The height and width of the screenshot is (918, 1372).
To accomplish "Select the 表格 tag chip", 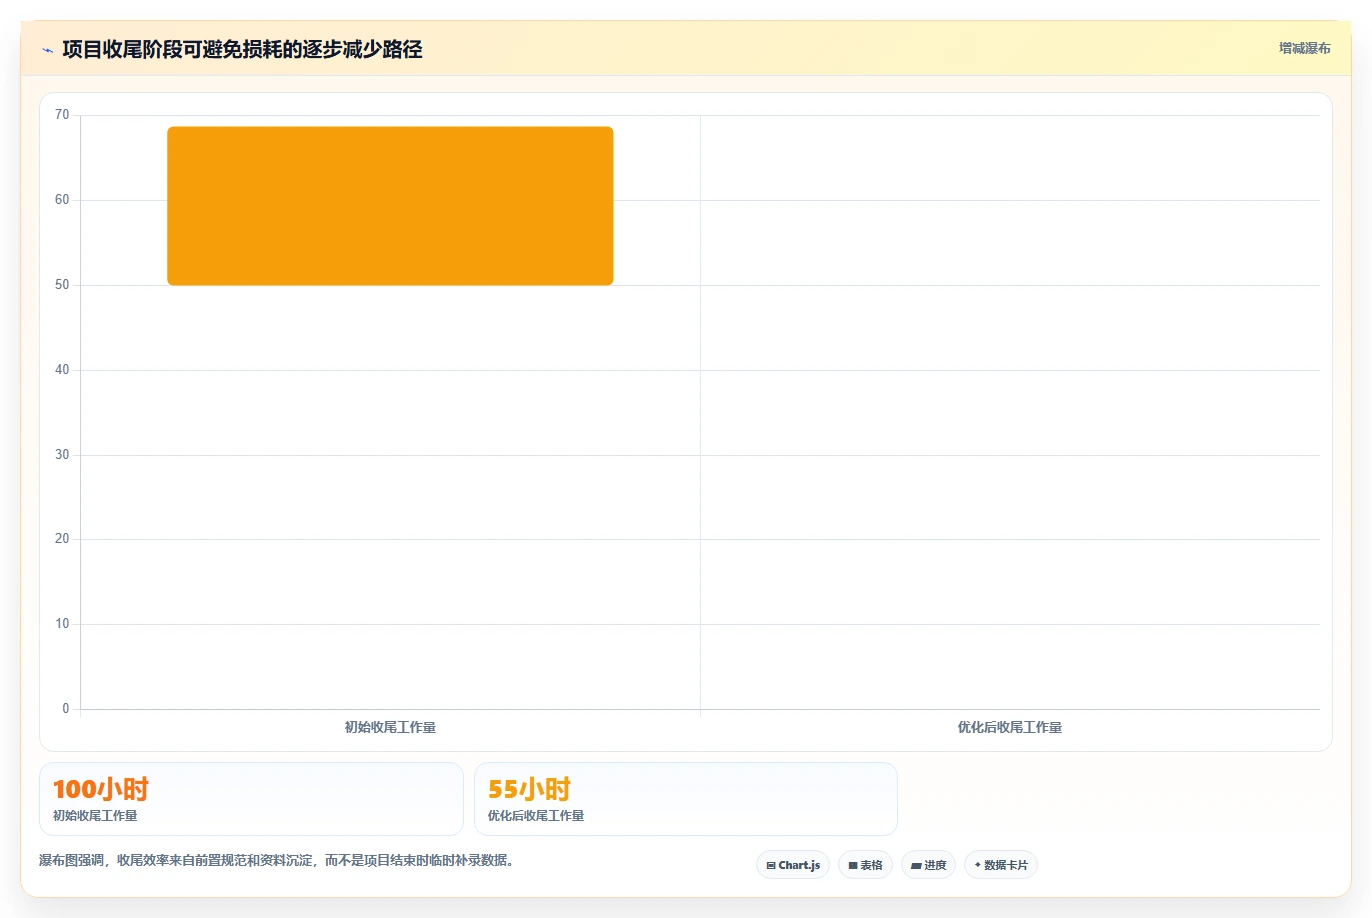I will coord(865,865).
